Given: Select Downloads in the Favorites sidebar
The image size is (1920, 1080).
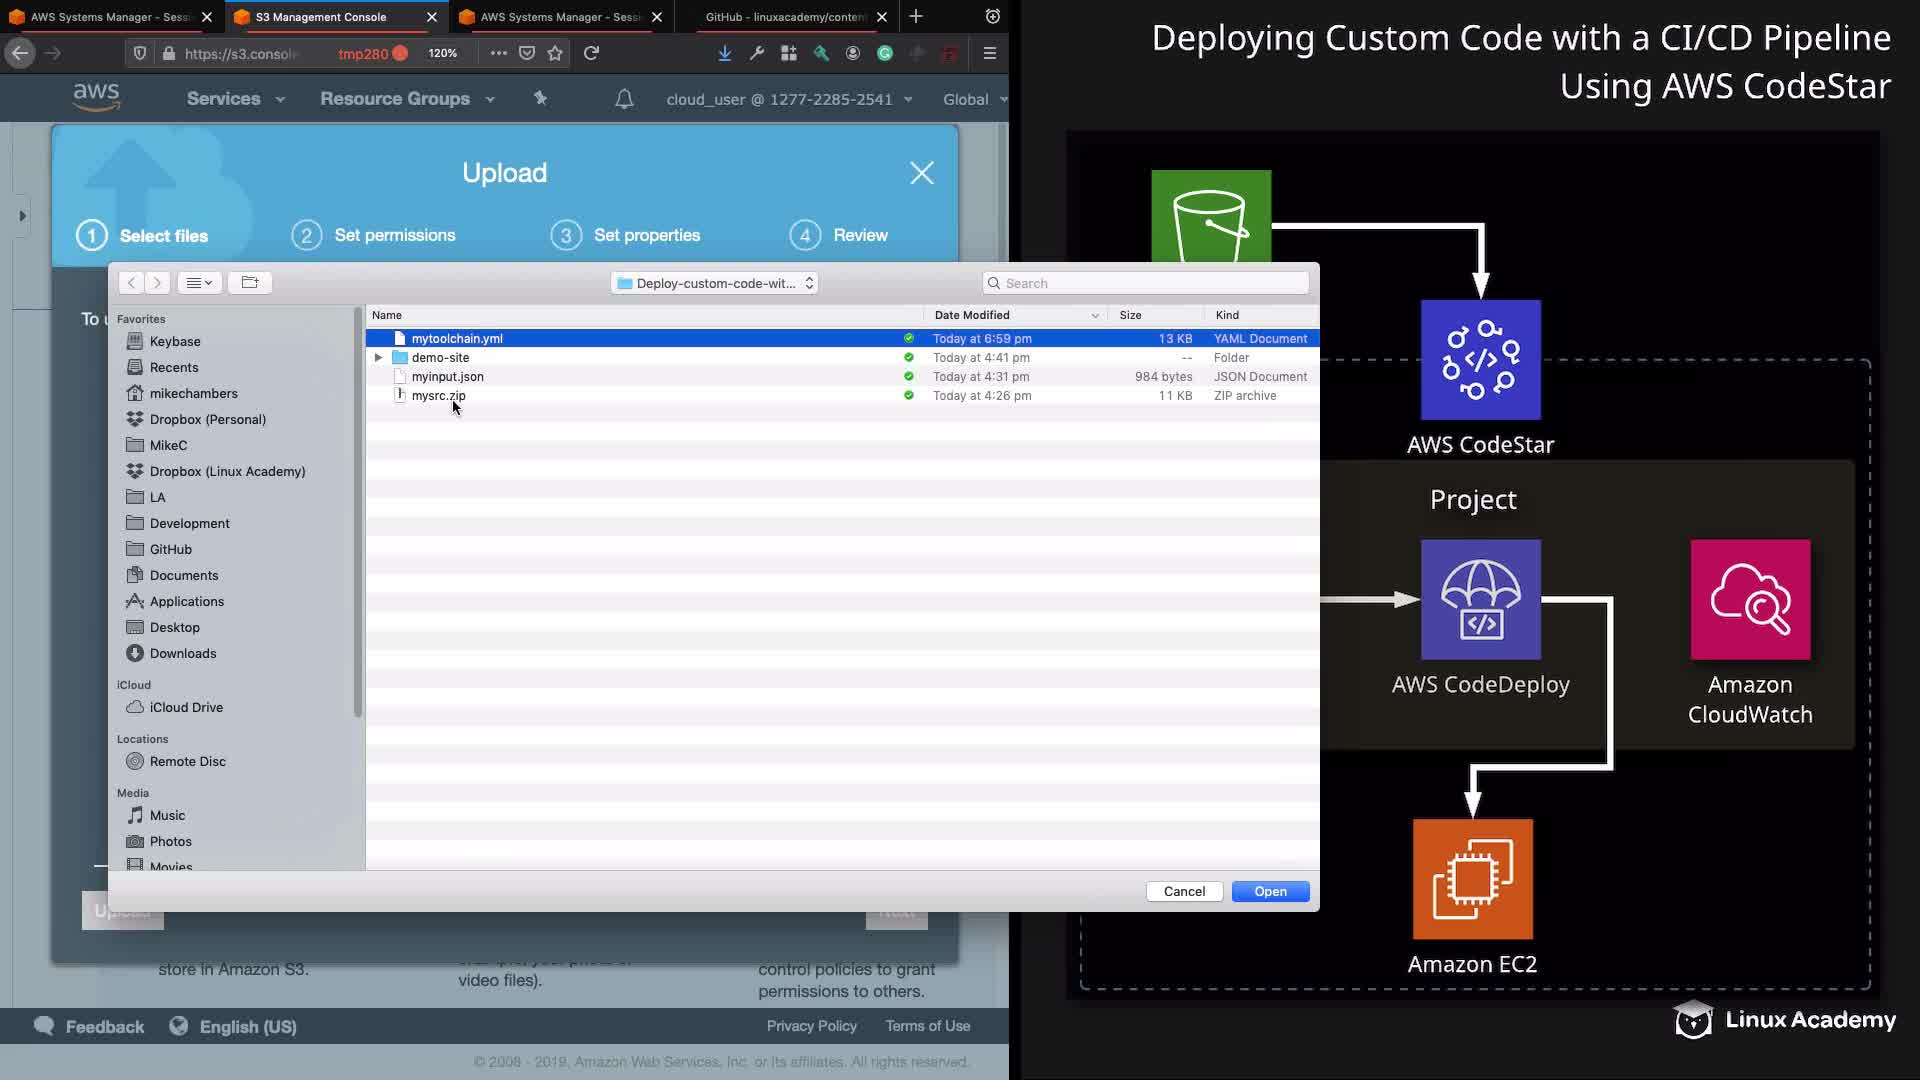Looking at the screenshot, I should click(x=182, y=653).
